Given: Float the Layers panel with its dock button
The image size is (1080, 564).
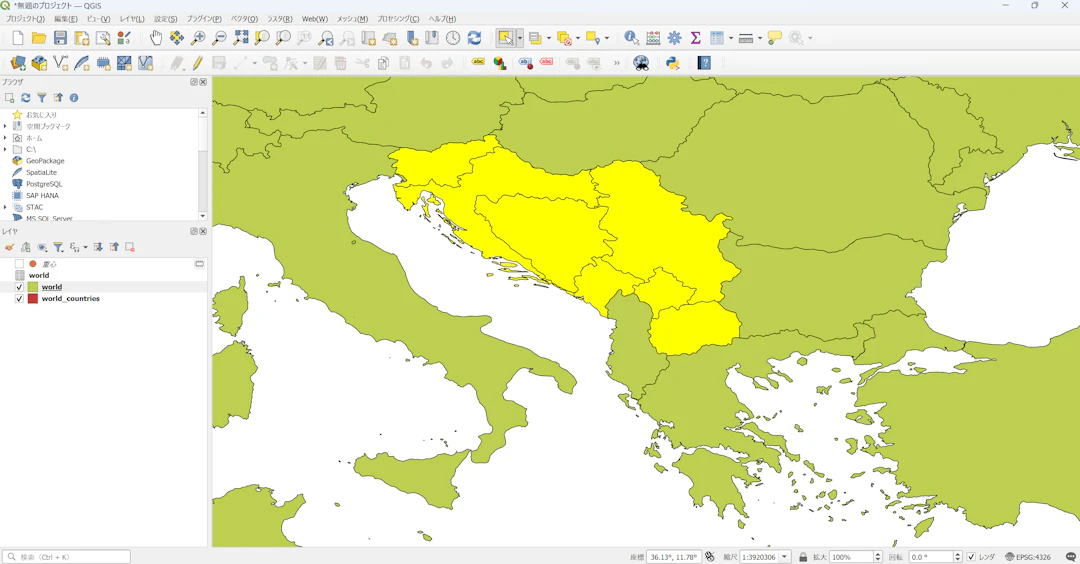Looking at the screenshot, I should tap(194, 231).
